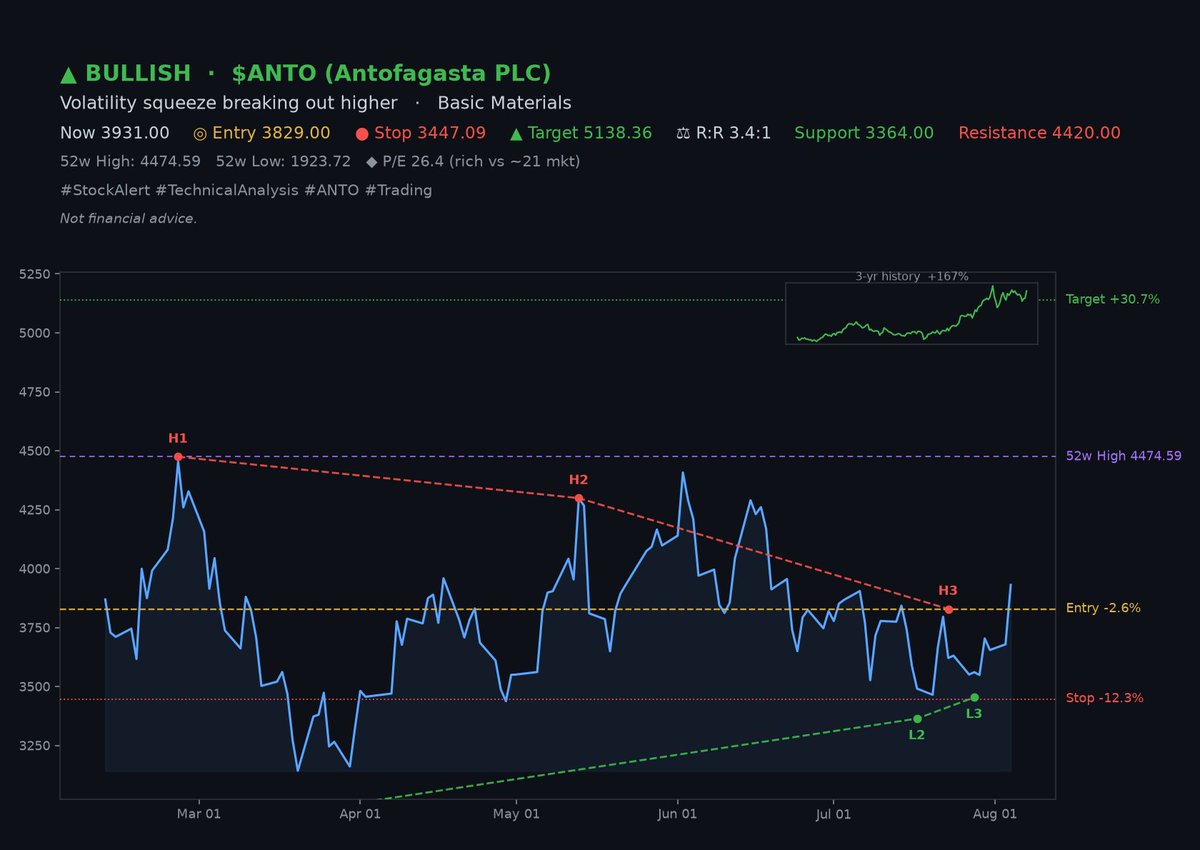Viewport: 1200px width, 850px height.
Task: Click the 'Jul 01' x-axis label
Action: (x=833, y=814)
